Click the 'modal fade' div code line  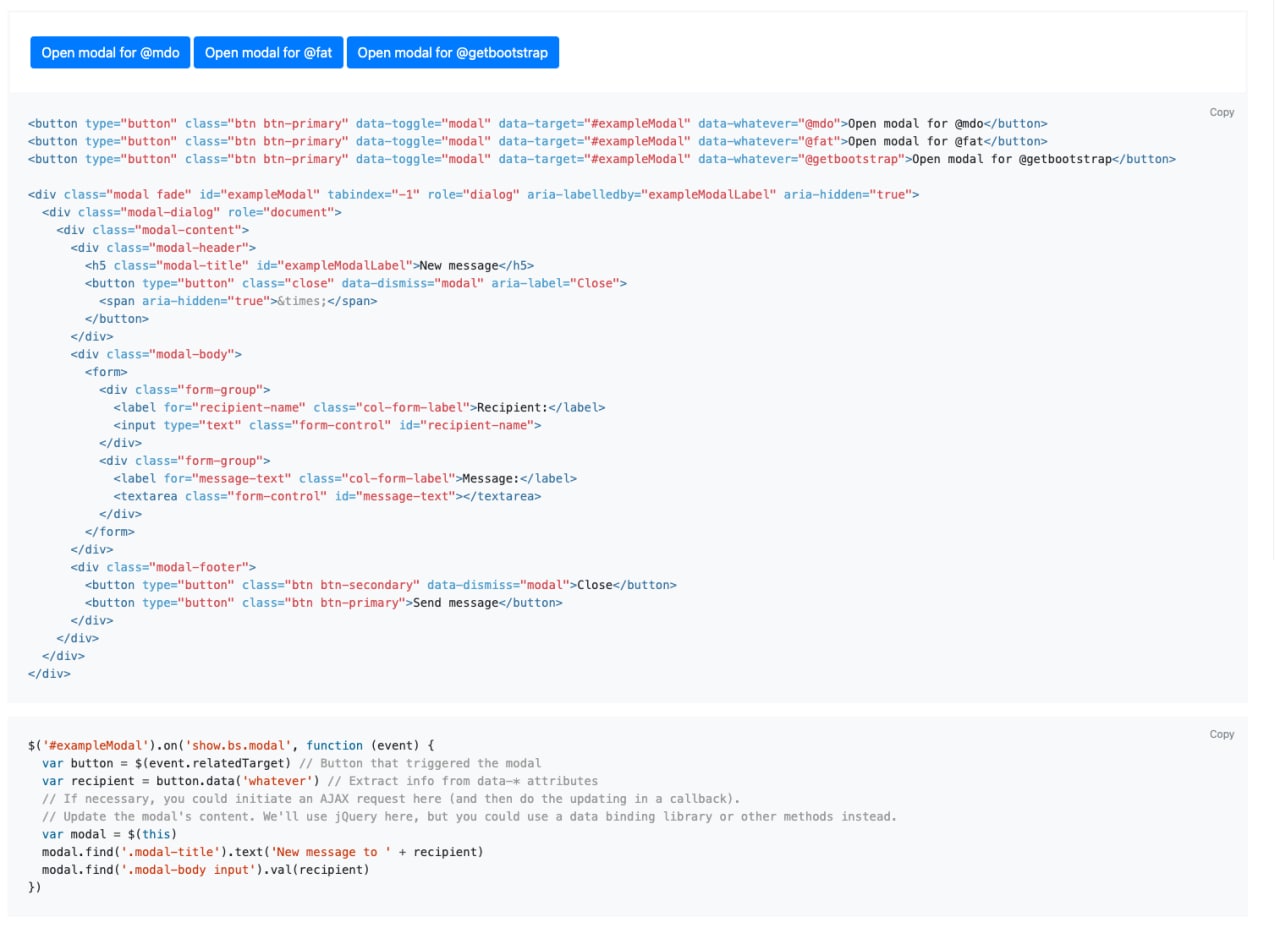tap(473, 195)
